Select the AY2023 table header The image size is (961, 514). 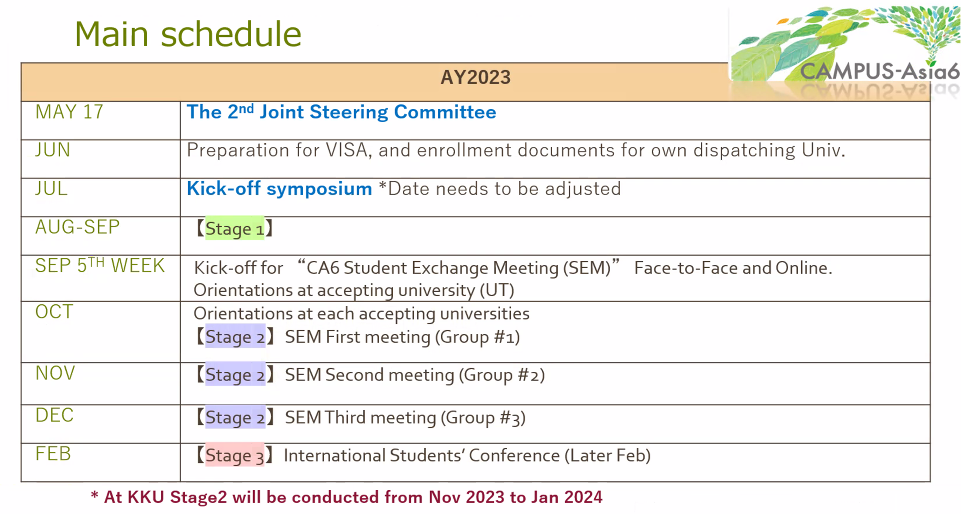(475, 79)
